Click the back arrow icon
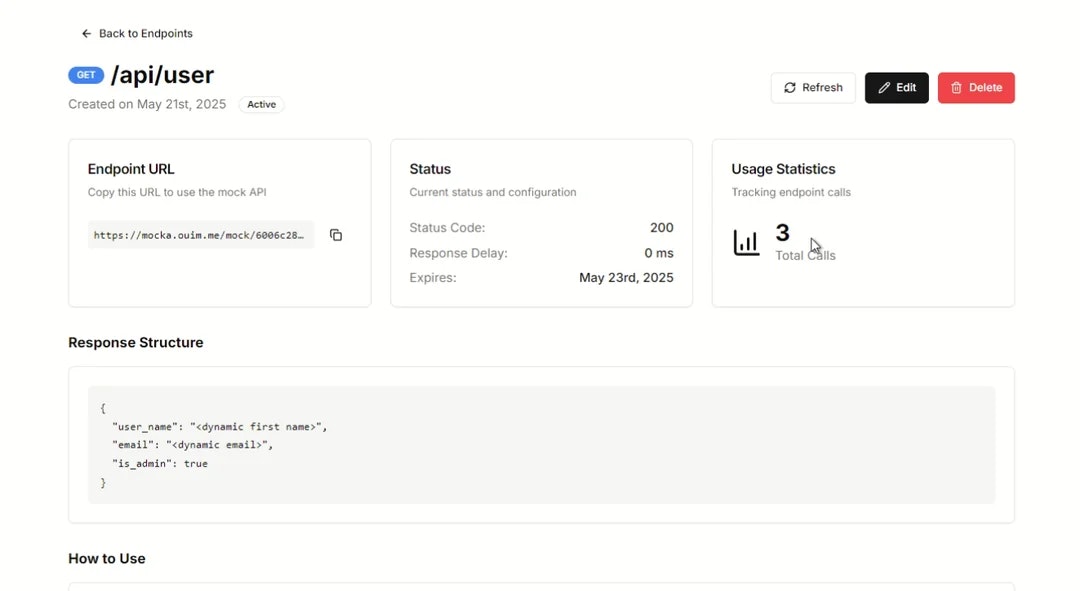This screenshot has height=591, width=1080. (86, 33)
